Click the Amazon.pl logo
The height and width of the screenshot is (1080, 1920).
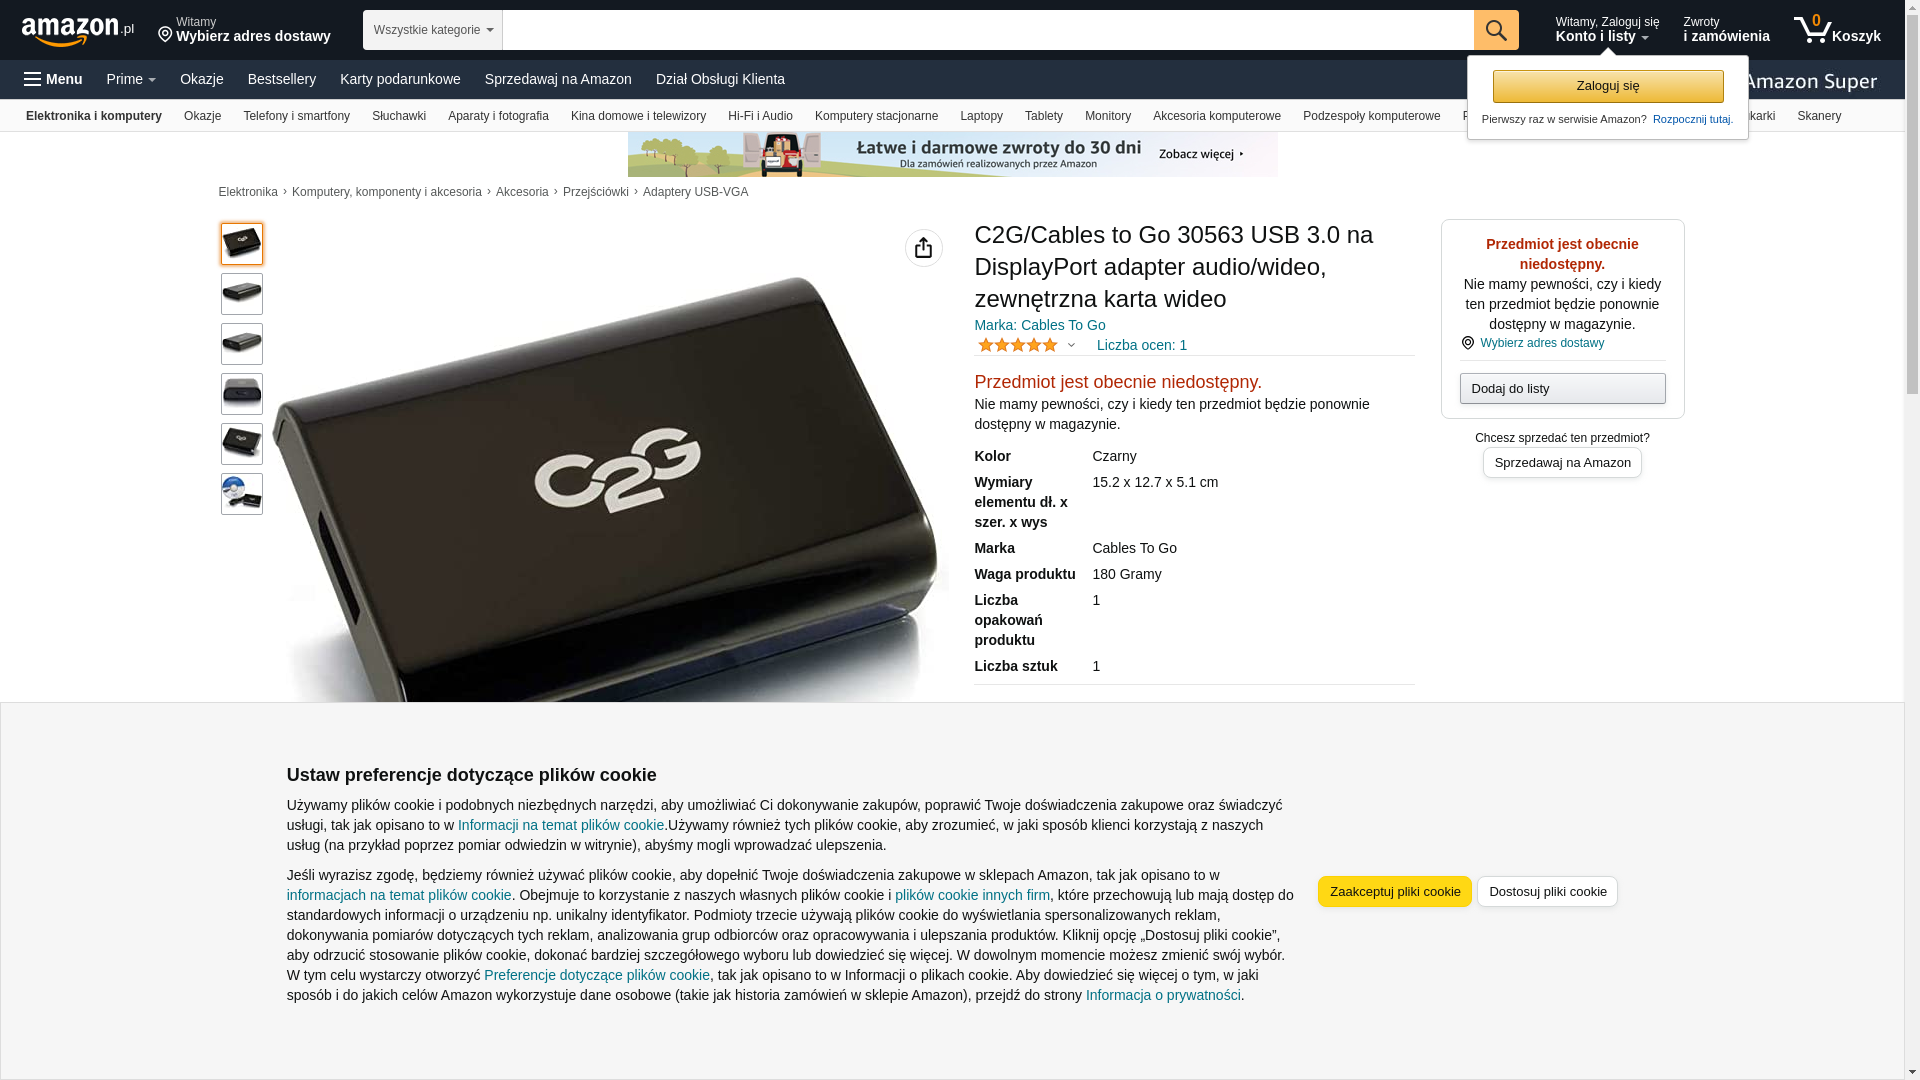tap(77, 31)
